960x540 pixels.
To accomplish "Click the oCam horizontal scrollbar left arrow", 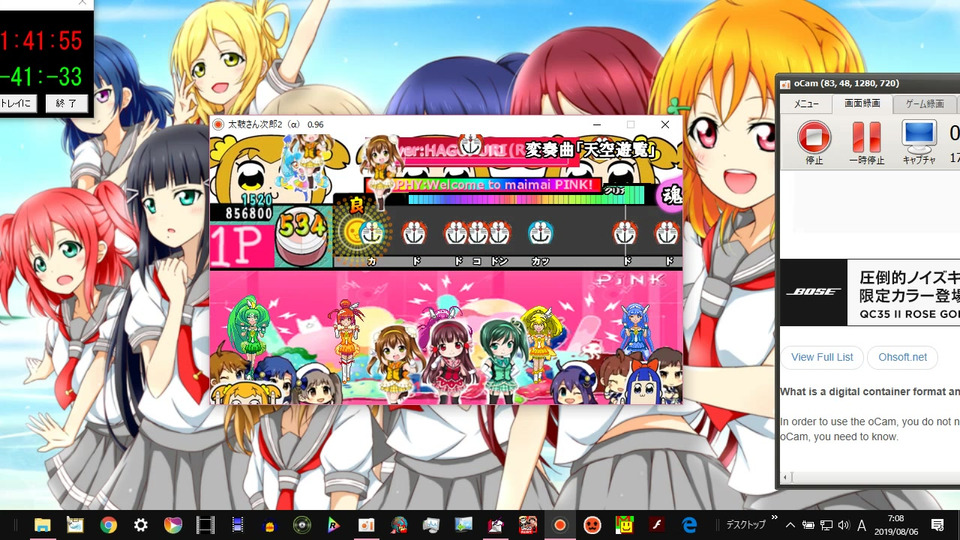I will (785, 477).
